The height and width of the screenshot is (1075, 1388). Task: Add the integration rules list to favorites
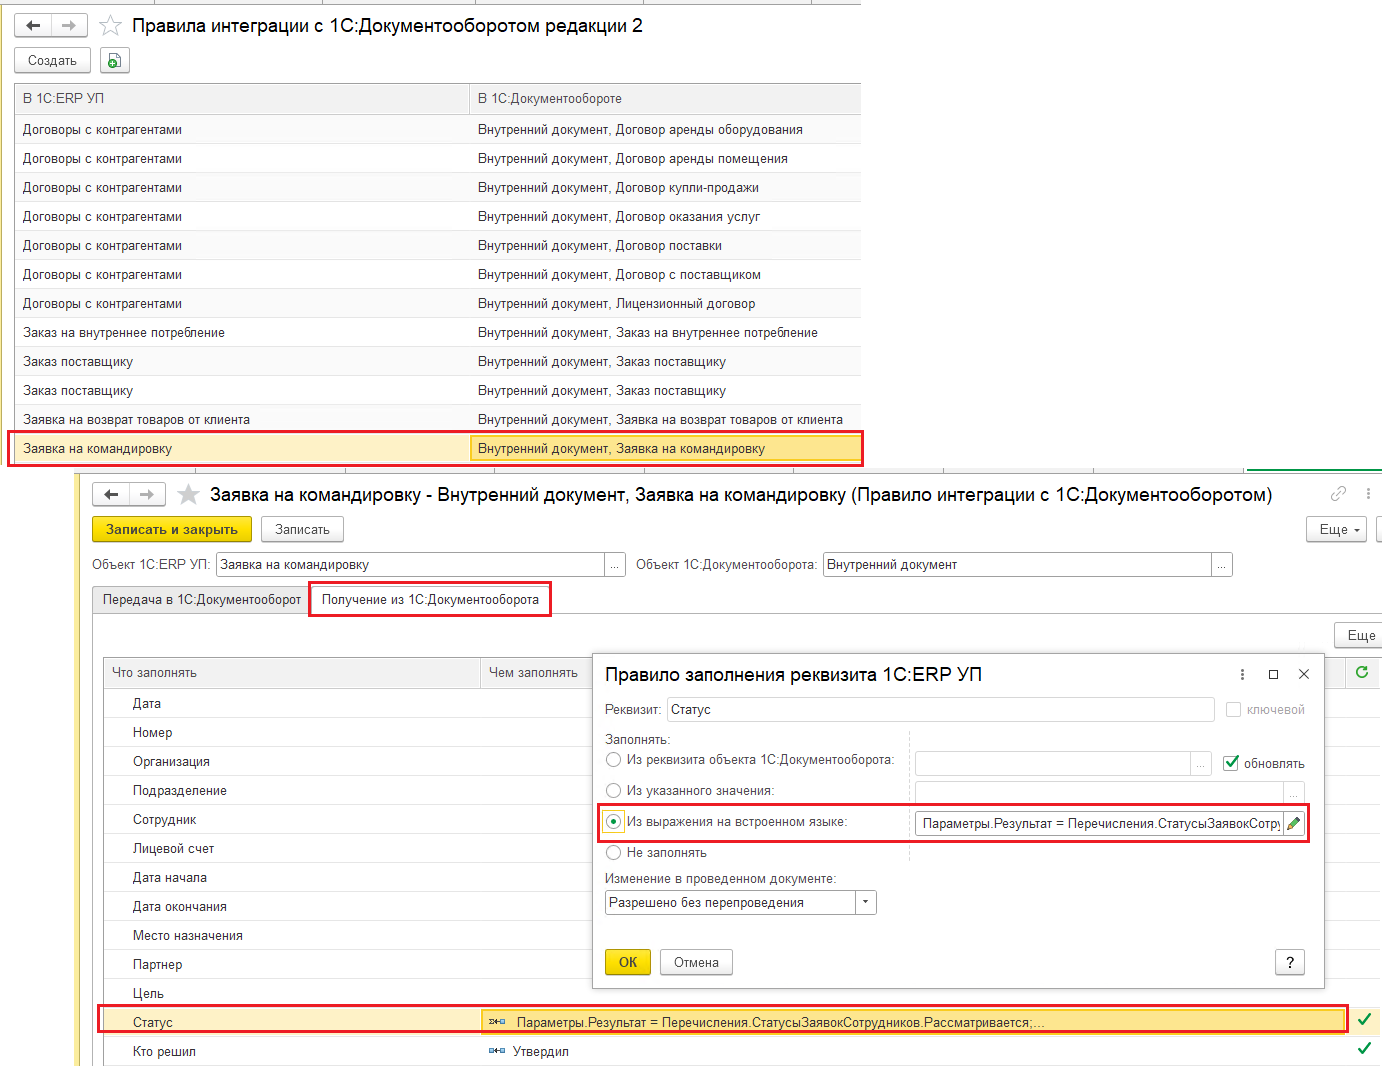[110, 25]
